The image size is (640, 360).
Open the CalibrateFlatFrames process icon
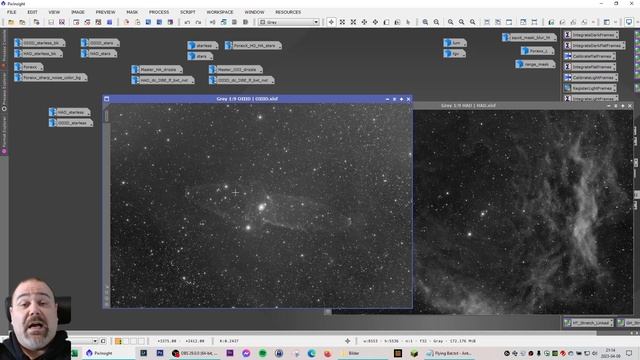(590, 56)
